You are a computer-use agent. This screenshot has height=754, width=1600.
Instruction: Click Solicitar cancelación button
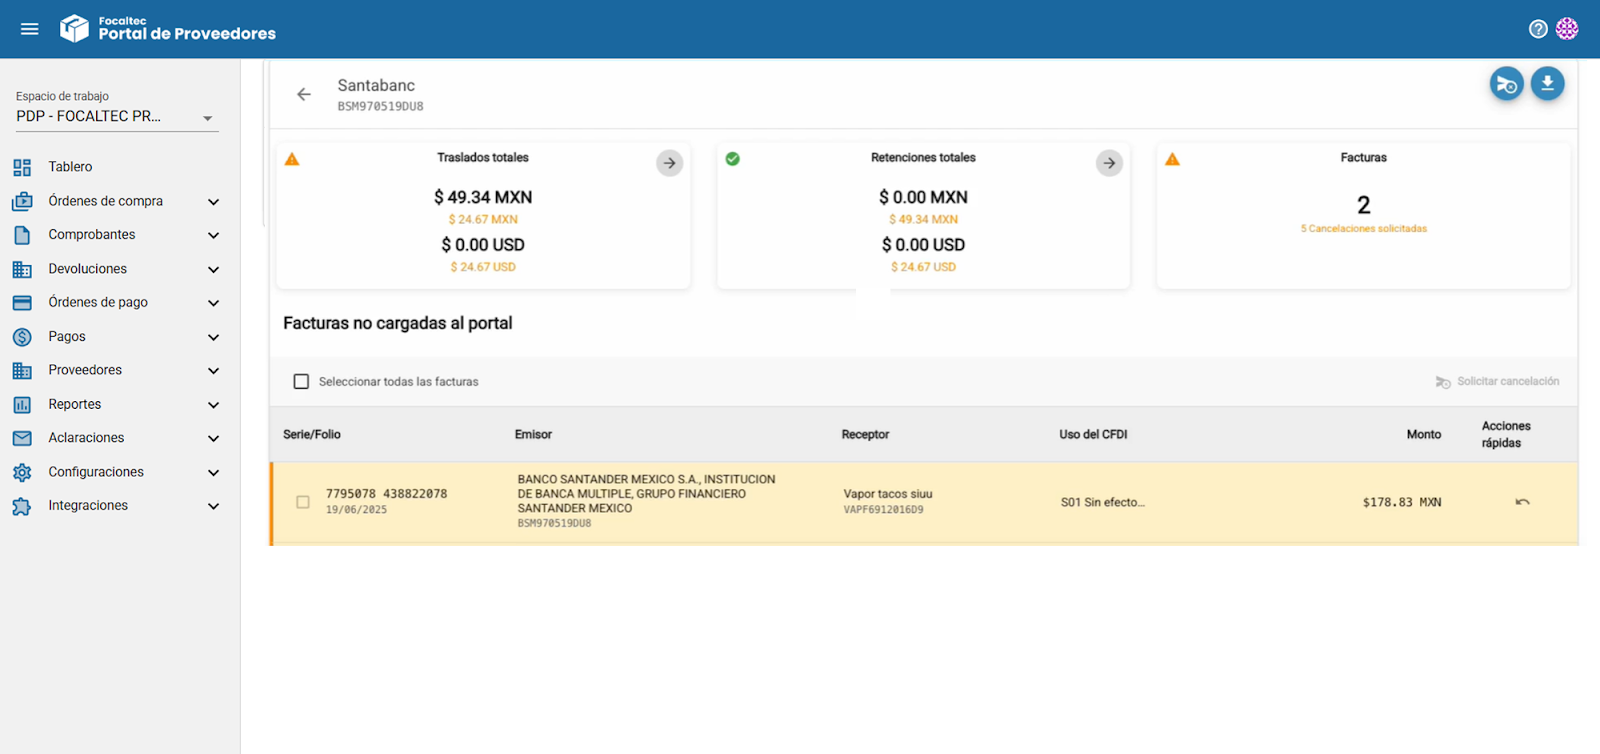(x=1497, y=382)
